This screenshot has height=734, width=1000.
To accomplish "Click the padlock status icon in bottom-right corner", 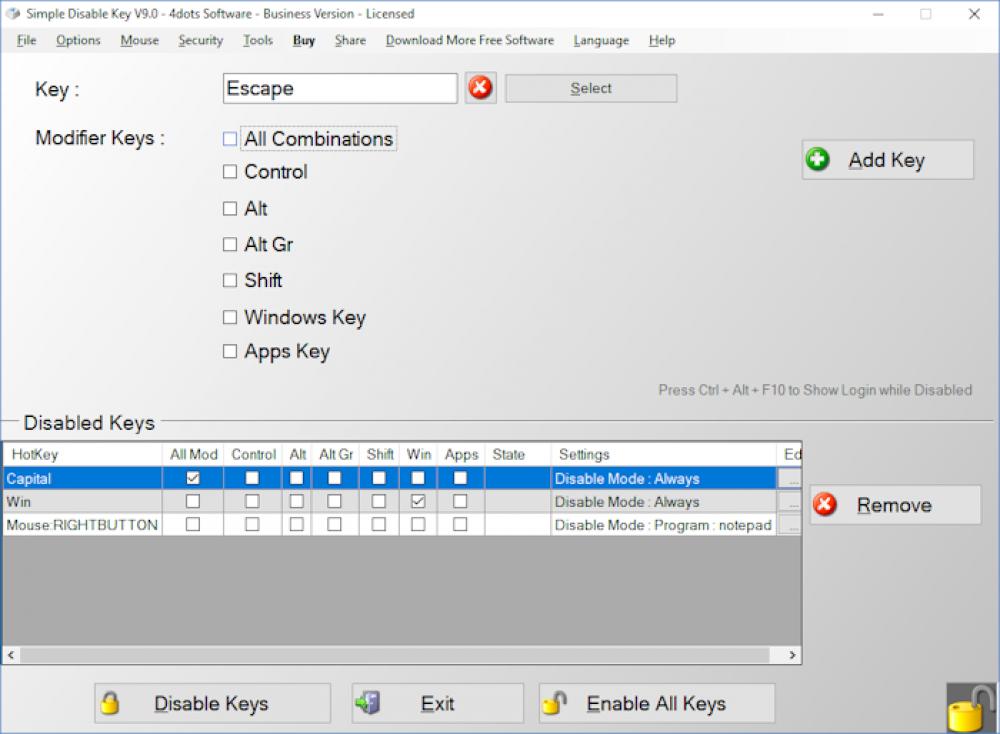I will pos(967,711).
